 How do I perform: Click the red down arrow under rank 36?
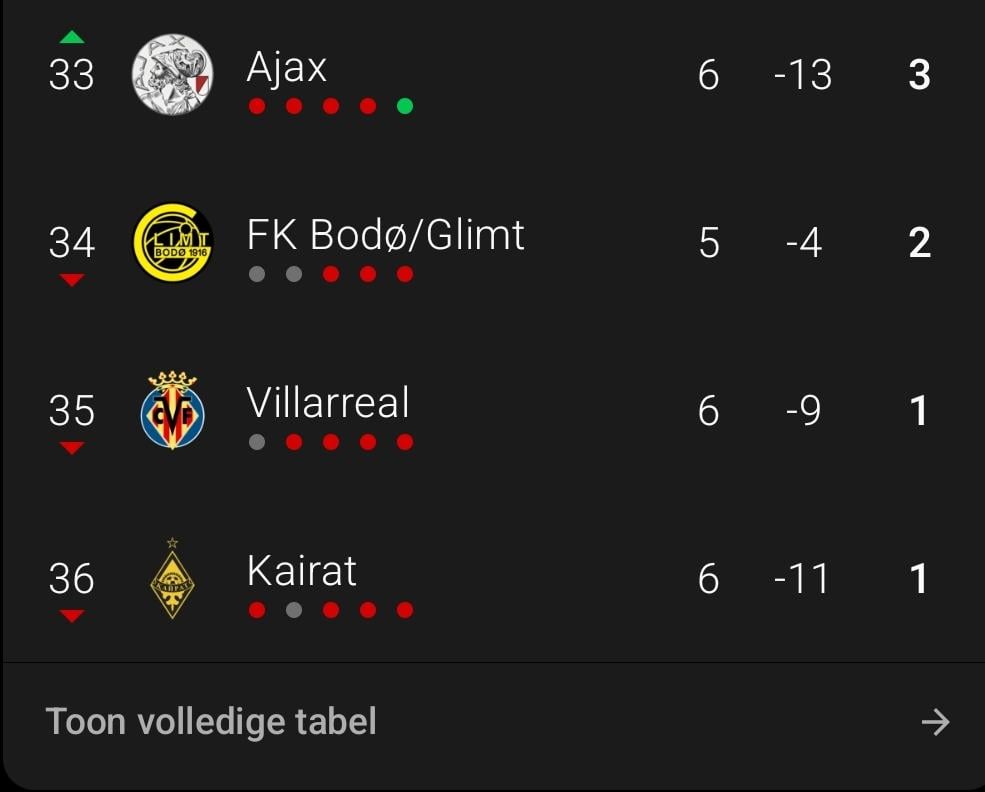[72, 616]
